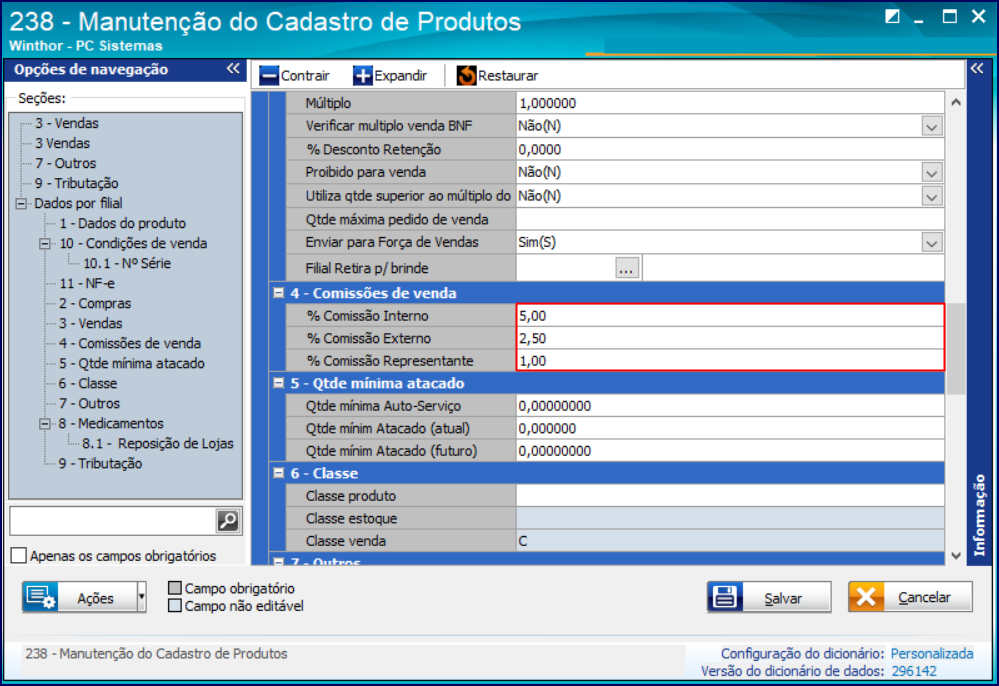Collapse Dados por filial tree node
The image size is (999, 686).
(x=21, y=204)
